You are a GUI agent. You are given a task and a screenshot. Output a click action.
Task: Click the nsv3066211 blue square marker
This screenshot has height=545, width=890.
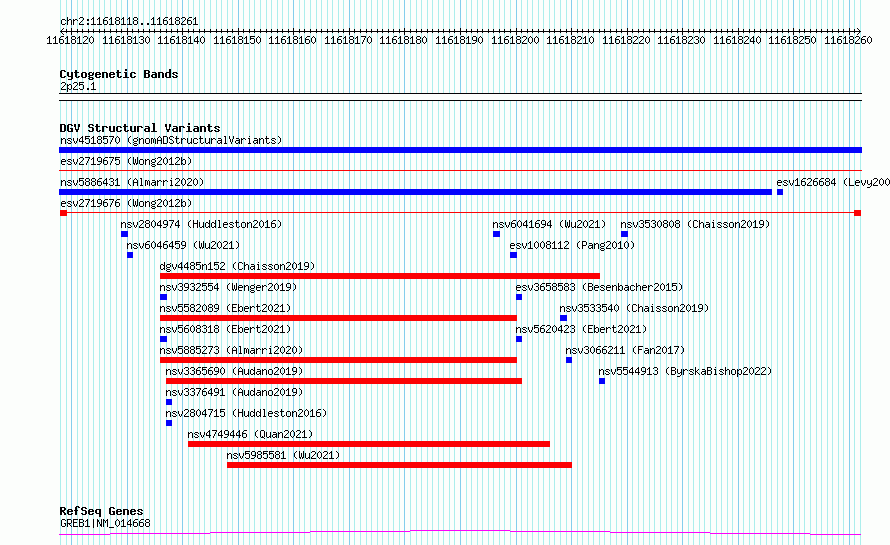[x=569, y=360]
